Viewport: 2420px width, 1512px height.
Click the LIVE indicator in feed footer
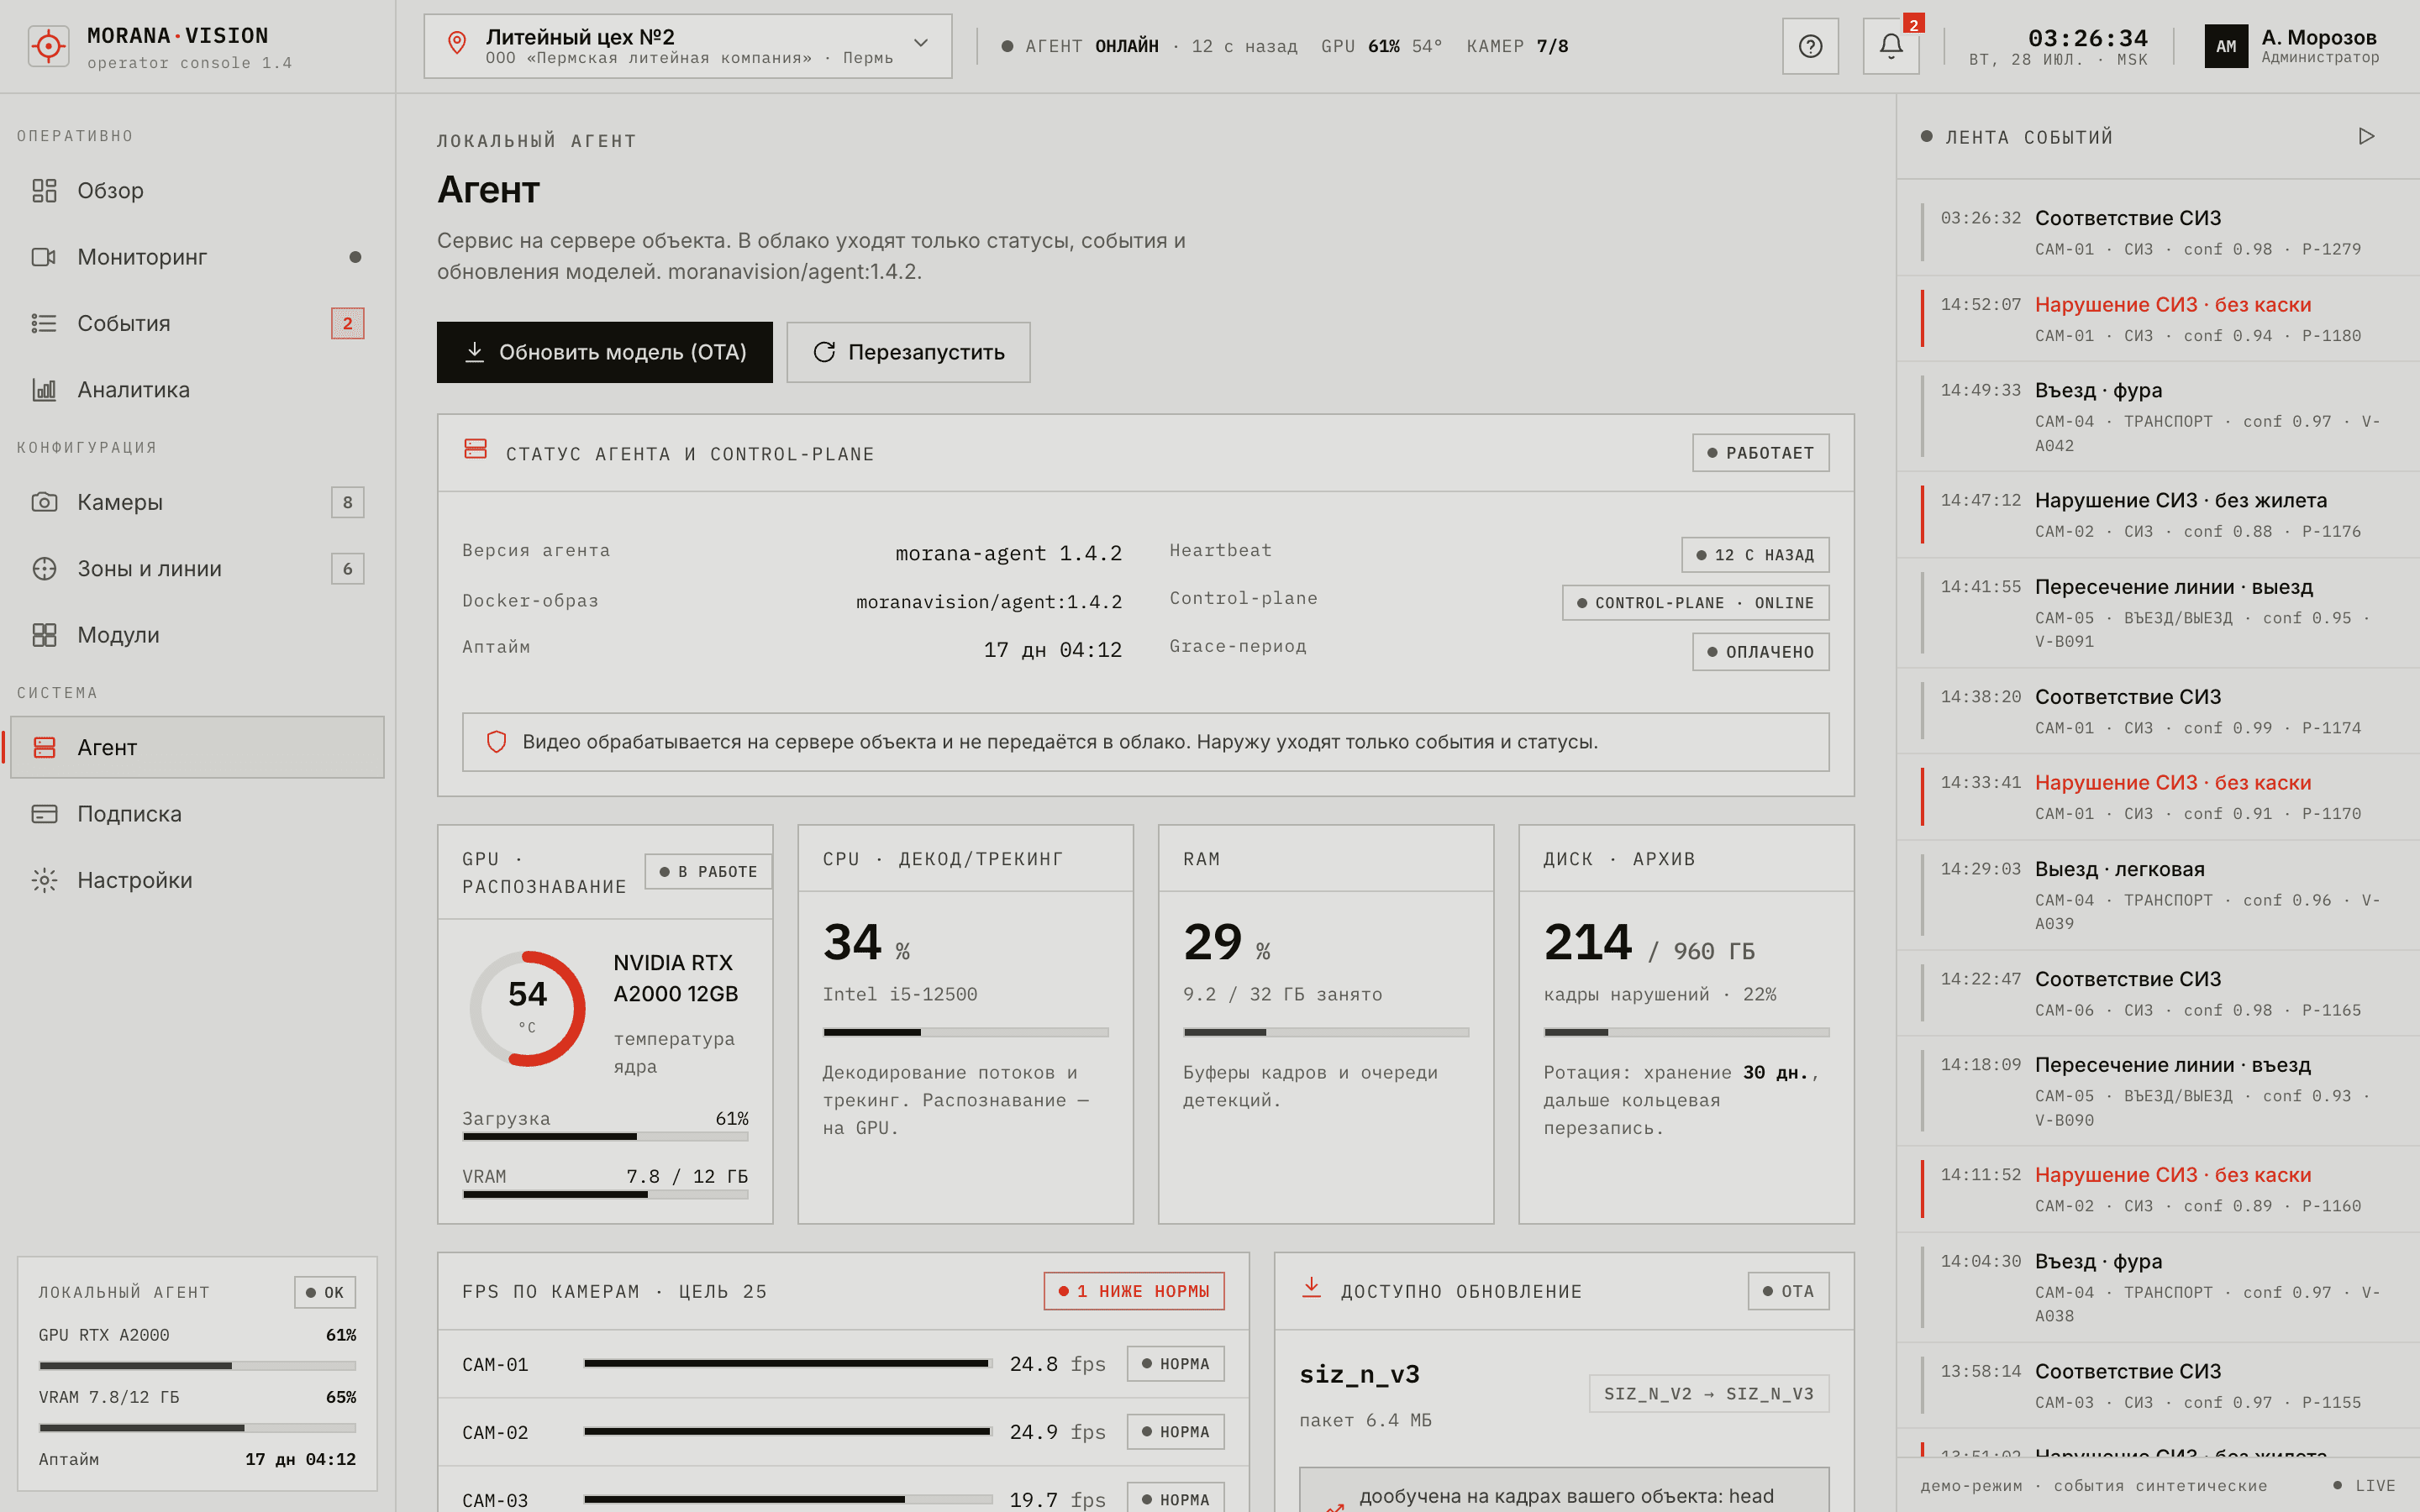pyautogui.click(x=2364, y=1485)
